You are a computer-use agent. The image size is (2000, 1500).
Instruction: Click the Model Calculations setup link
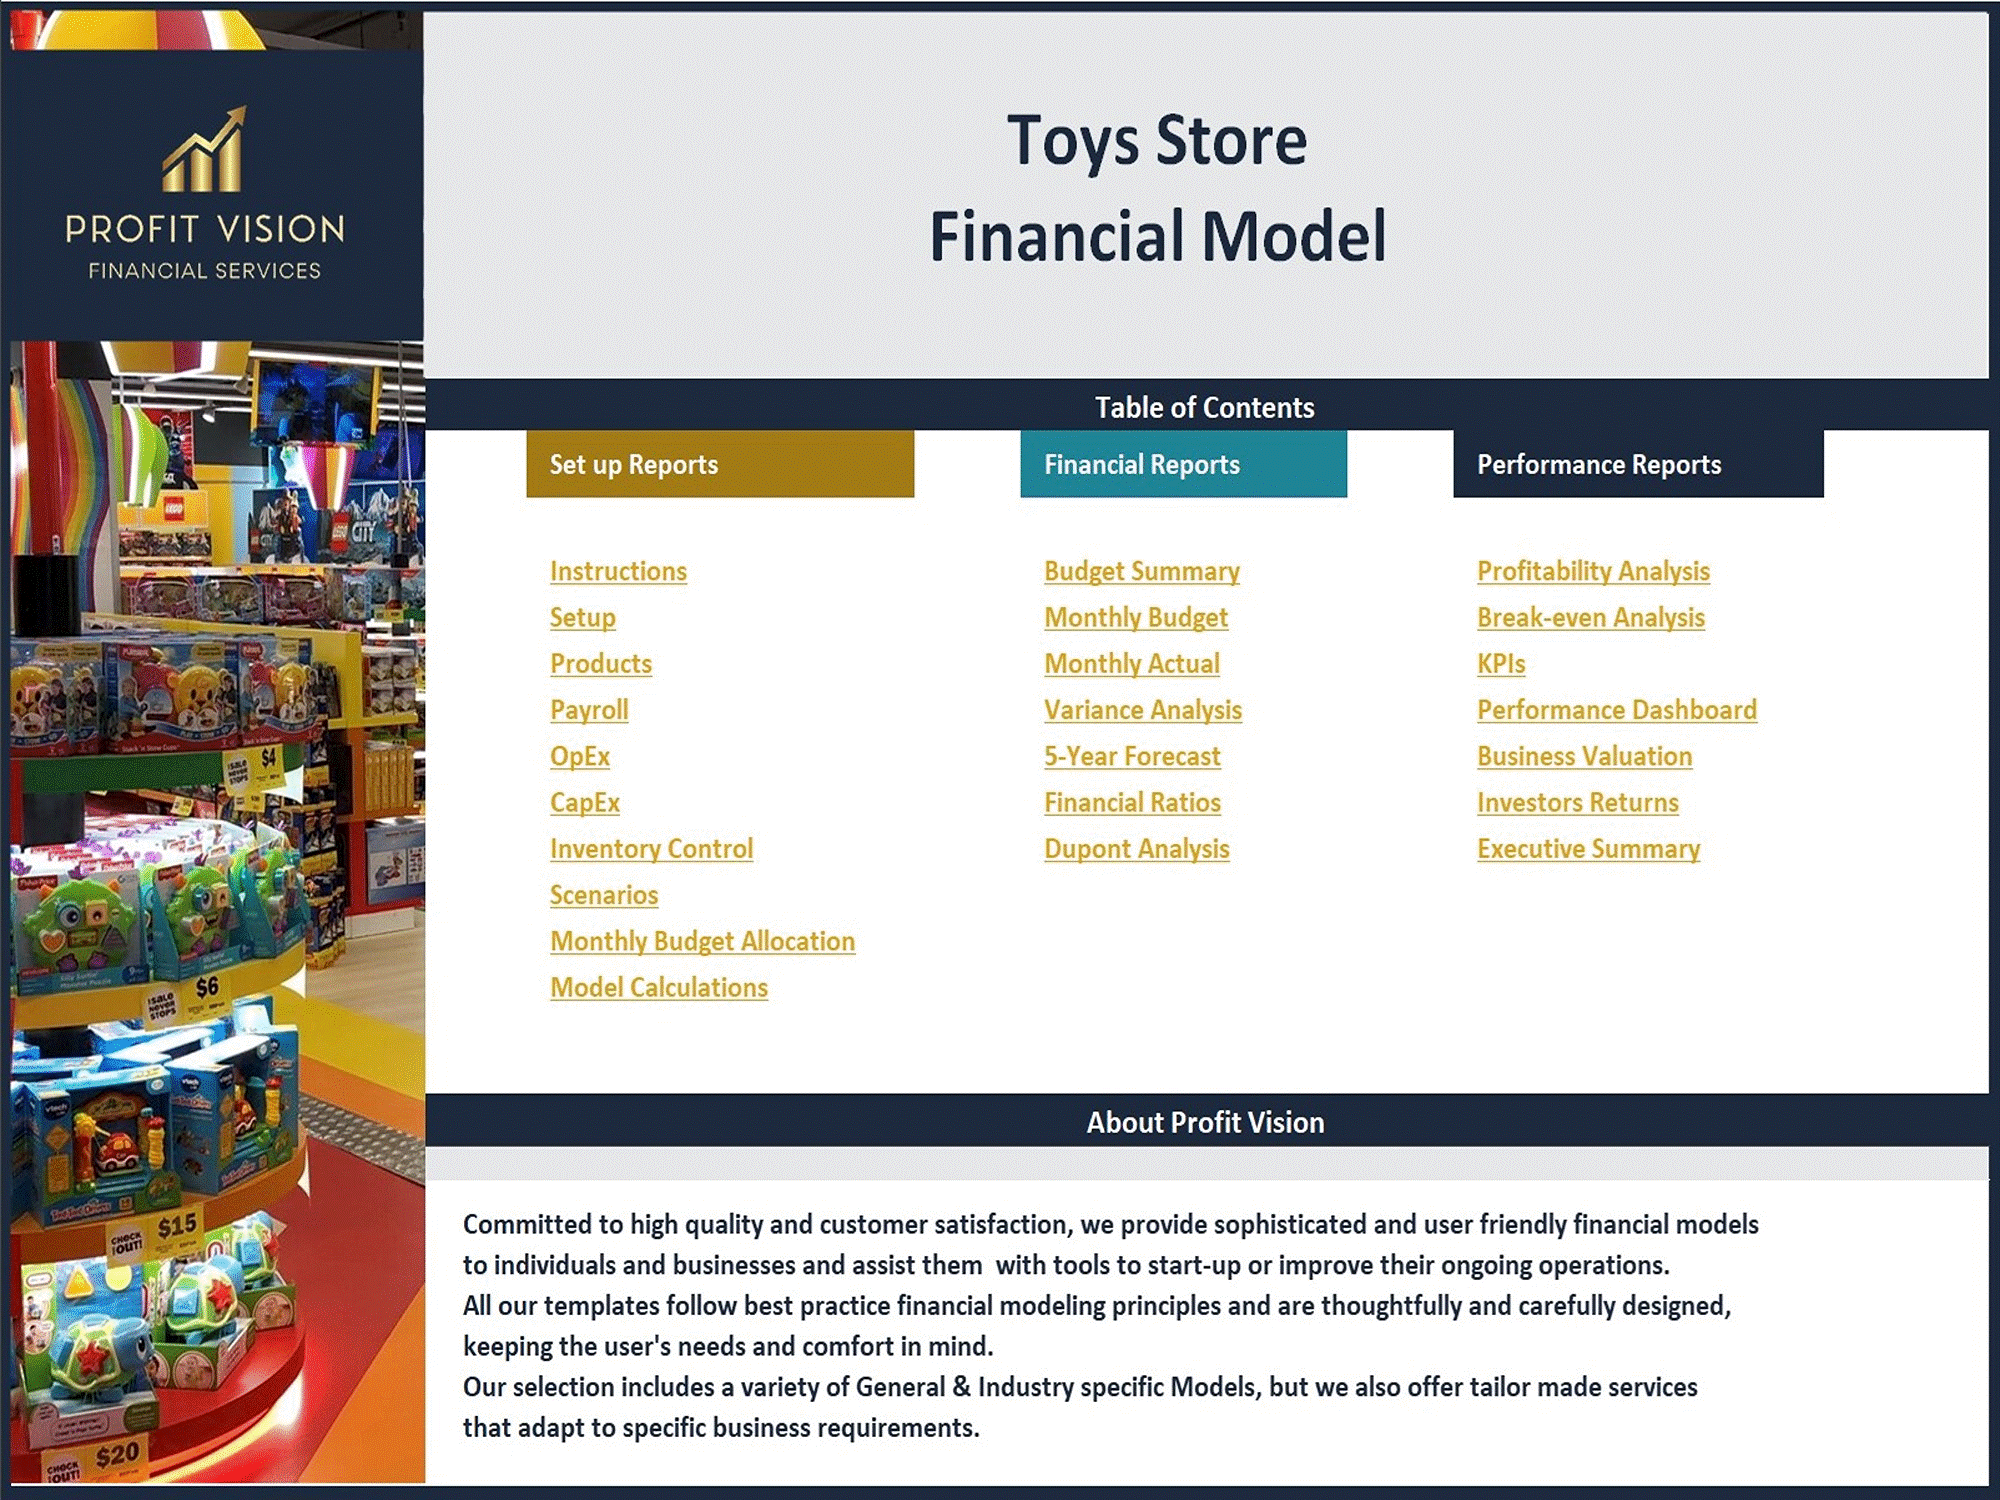click(658, 988)
